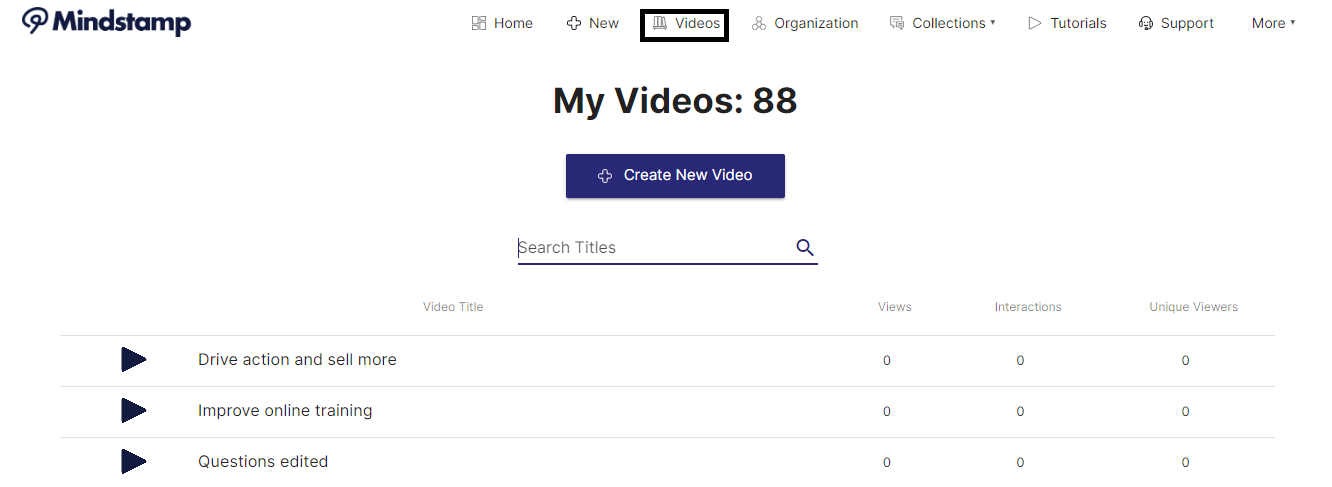Open the Videos tab
The image size is (1332, 487).
[x=685, y=23]
